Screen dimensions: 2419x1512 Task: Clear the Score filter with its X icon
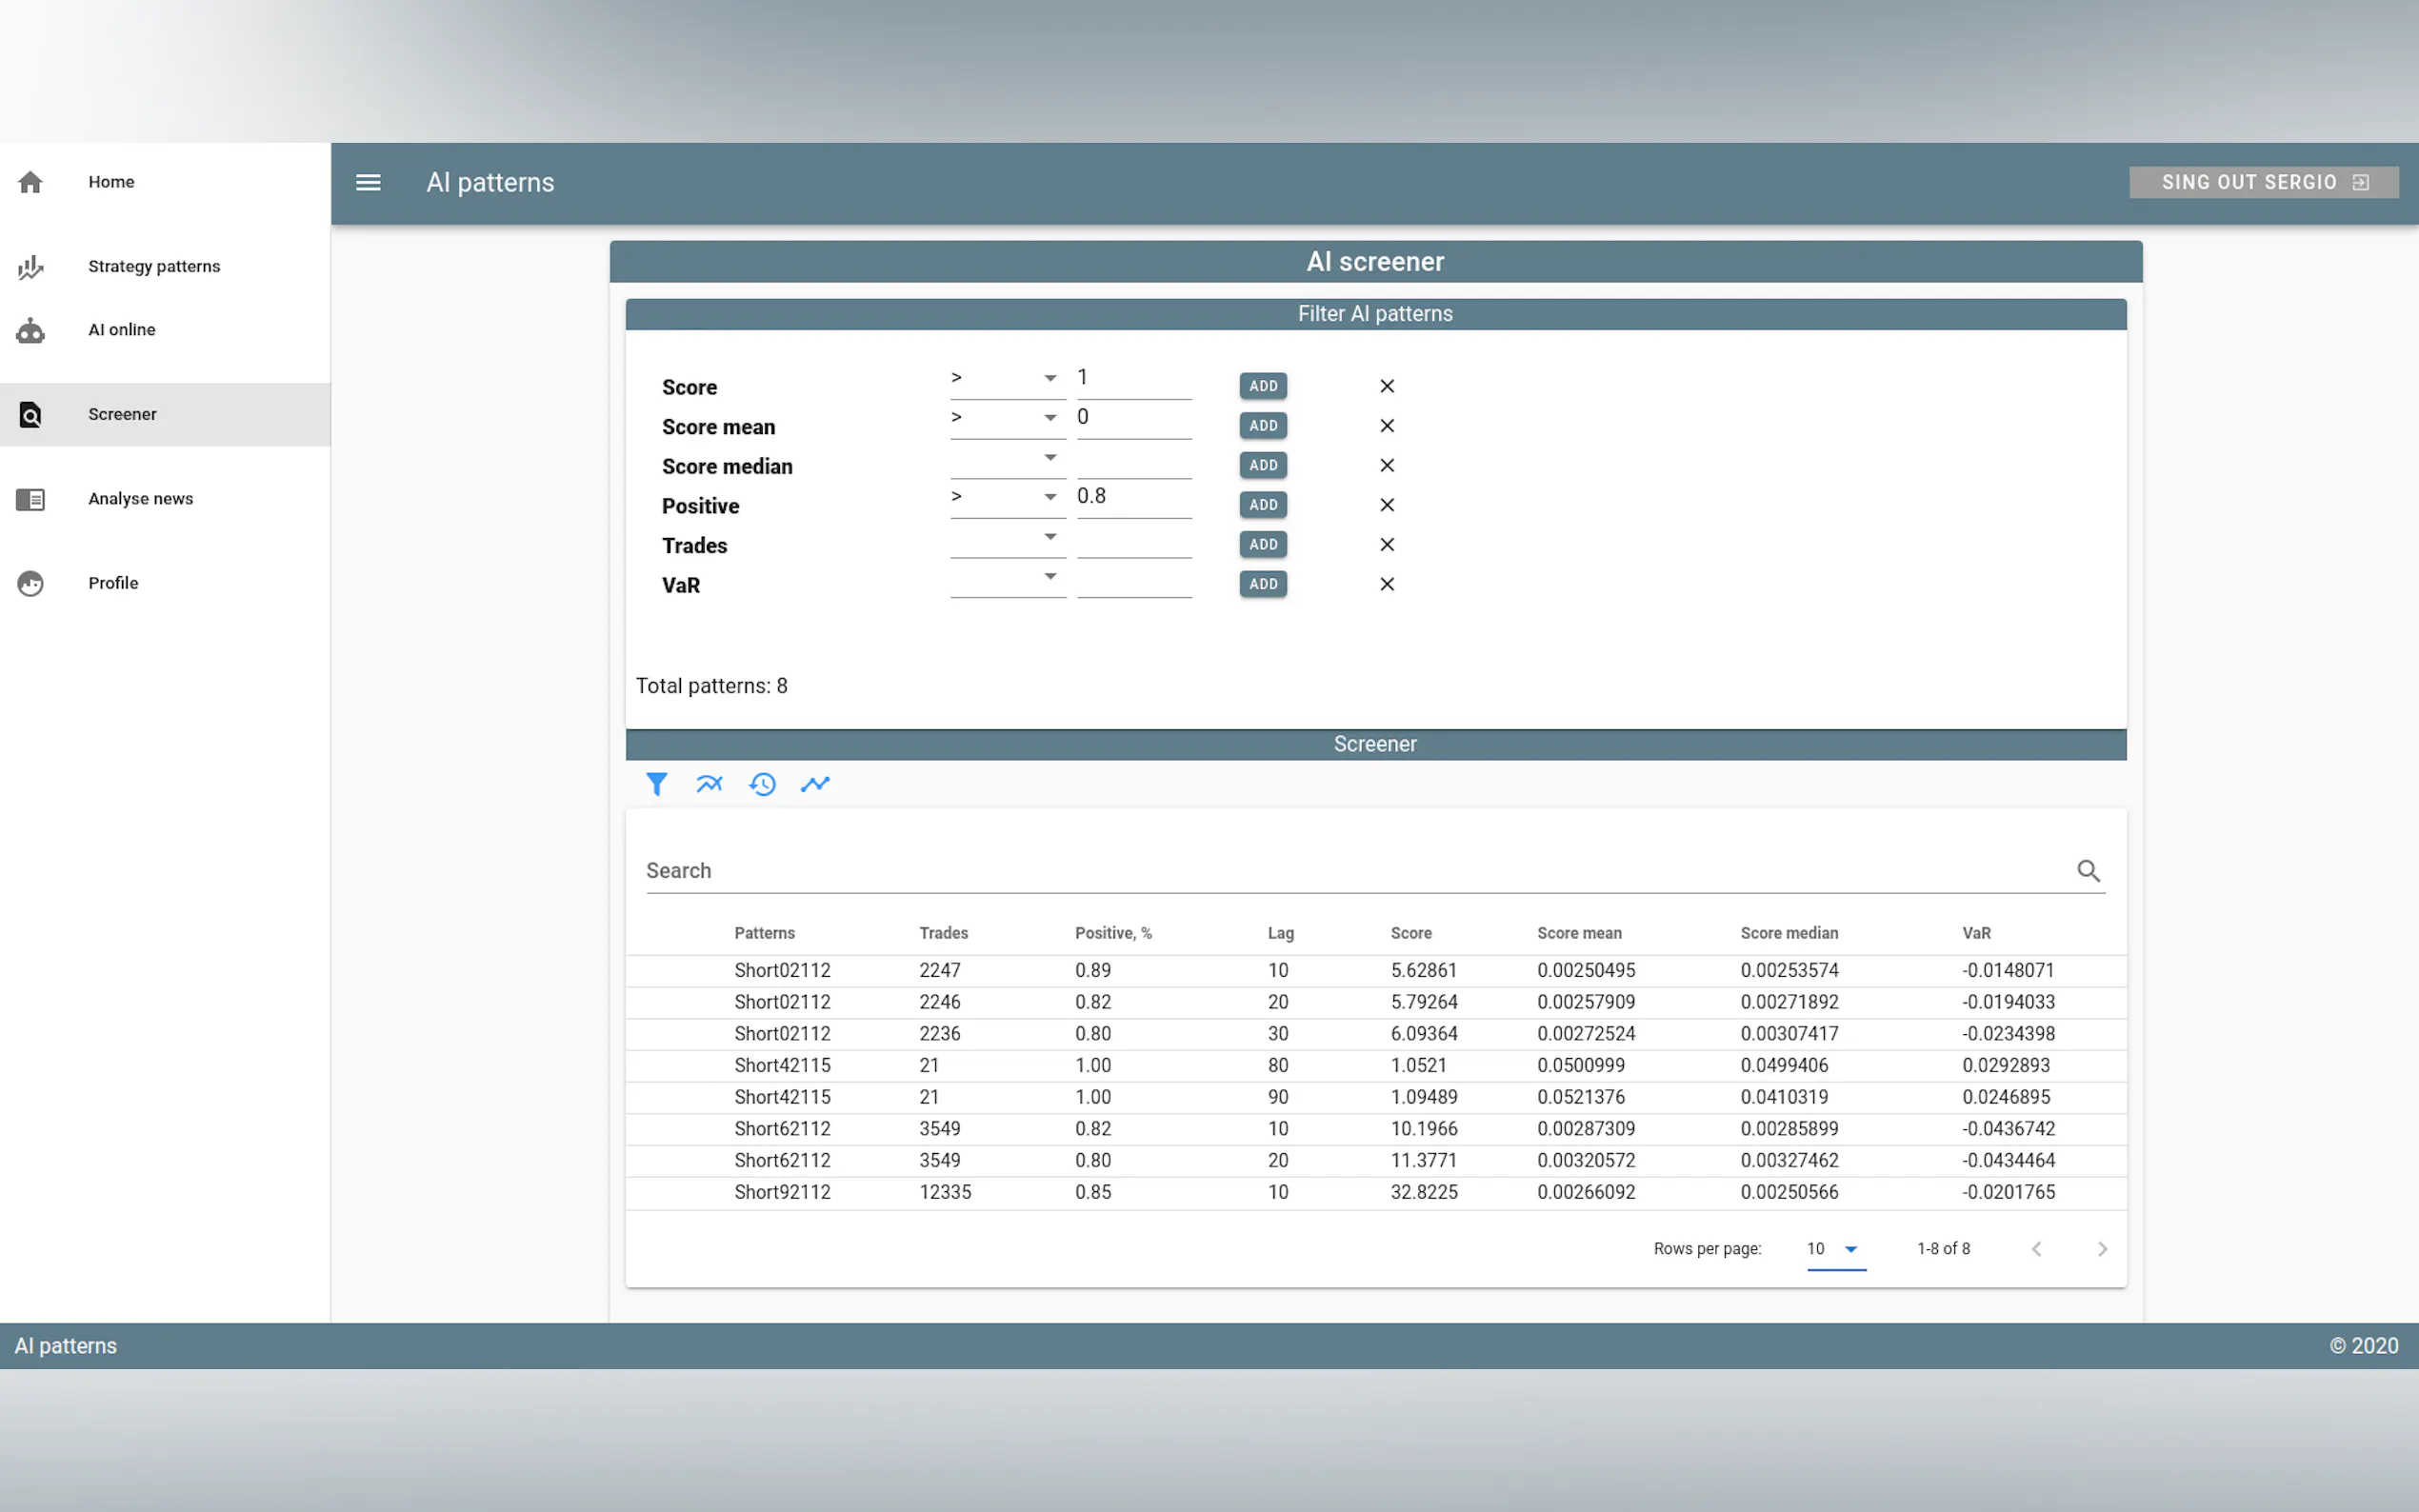1386,386
